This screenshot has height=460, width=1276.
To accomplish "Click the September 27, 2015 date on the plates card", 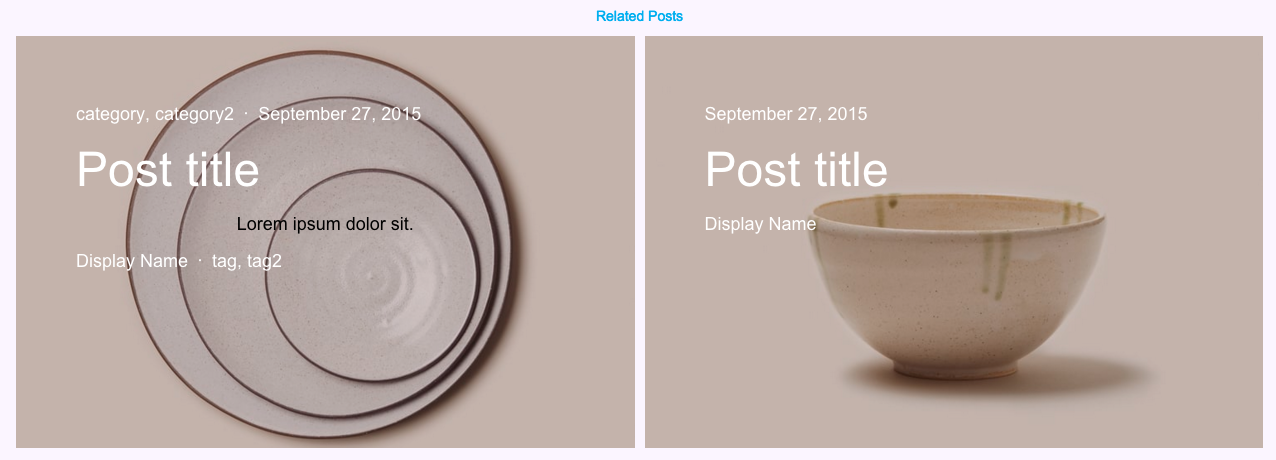I will click(x=339, y=114).
